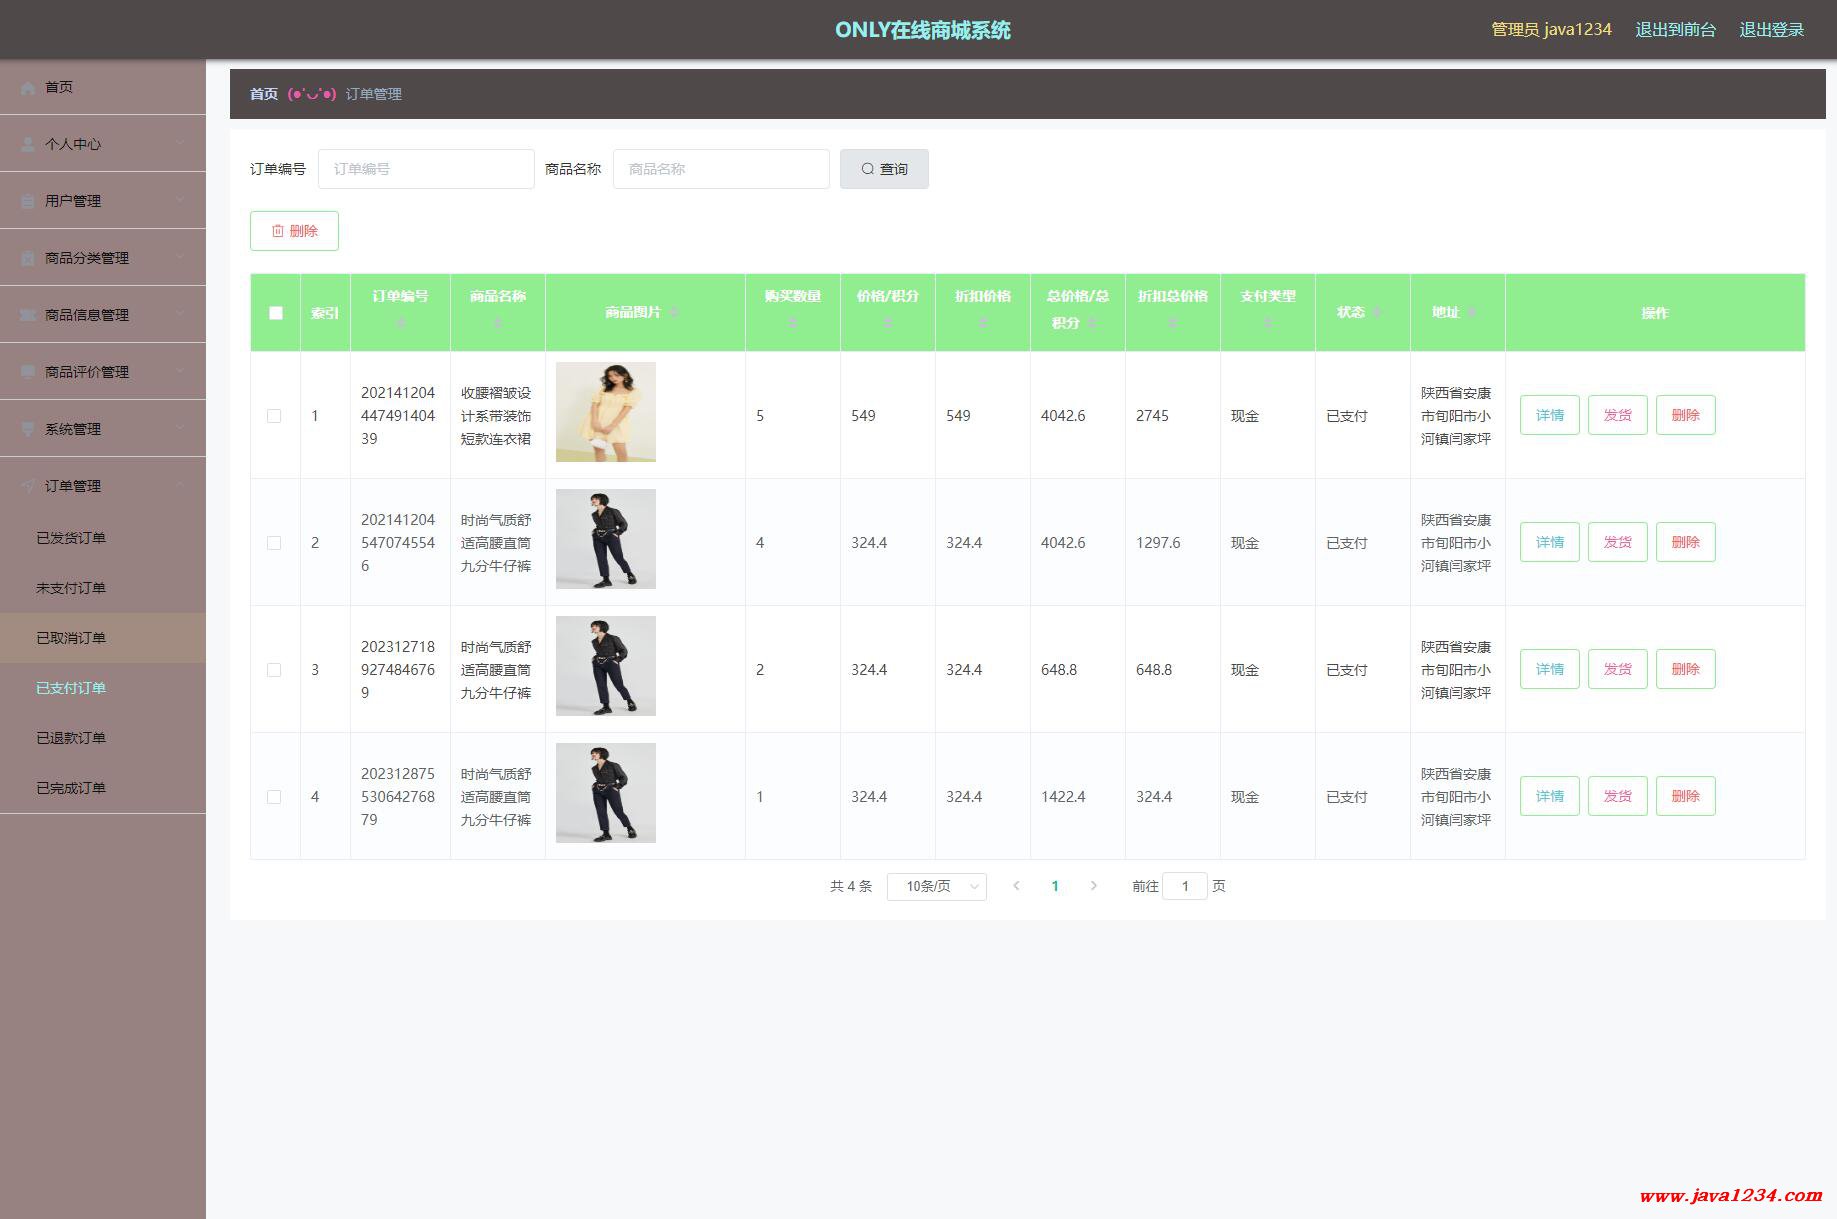Click 首页 in the breadcrumb

pos(264,94)
